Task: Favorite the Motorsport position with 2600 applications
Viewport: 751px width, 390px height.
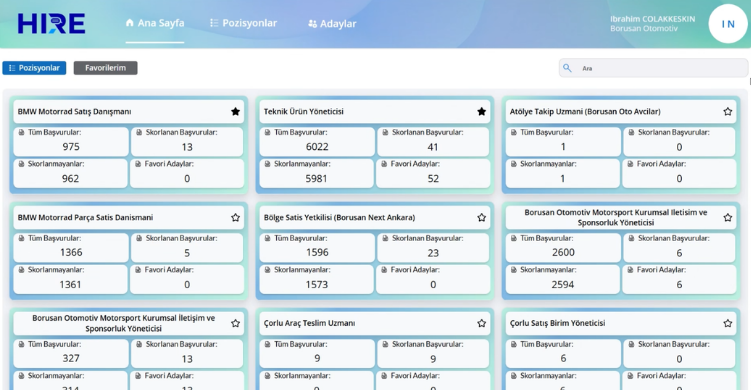Action: (x=728, y=218)
